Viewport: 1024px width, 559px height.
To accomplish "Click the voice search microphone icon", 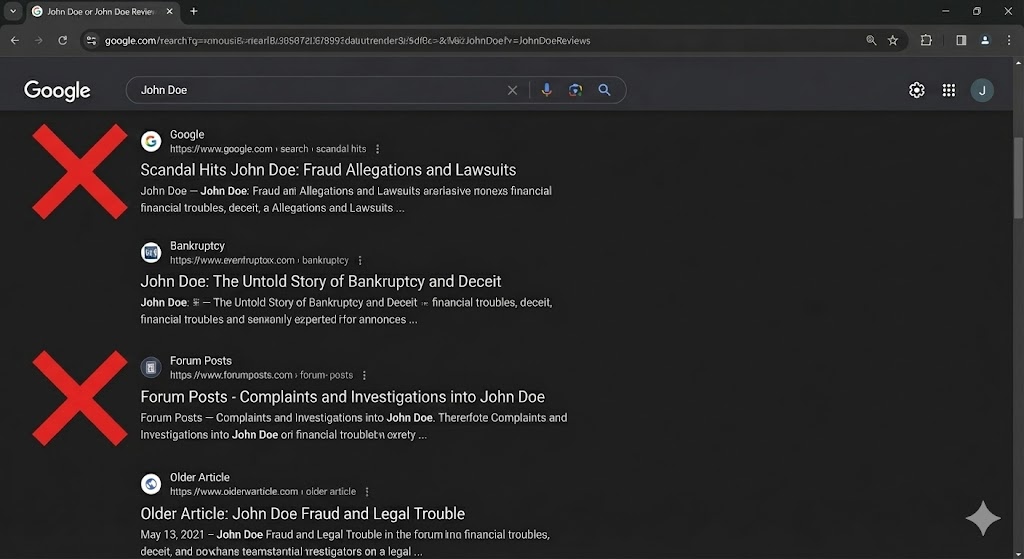I will (546, 90).
